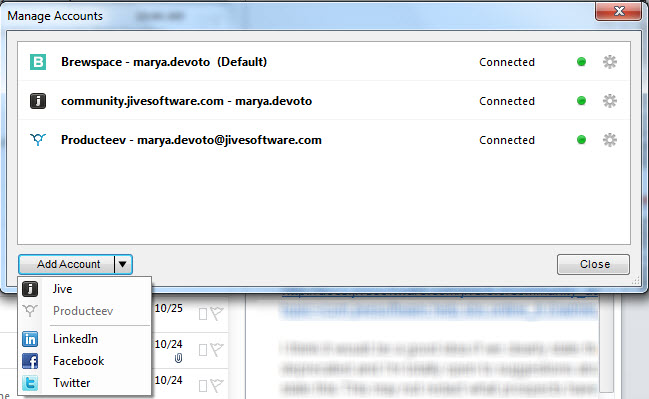
Task: Flag the 10/24 message with the attachment
Action: coord(216,350)
